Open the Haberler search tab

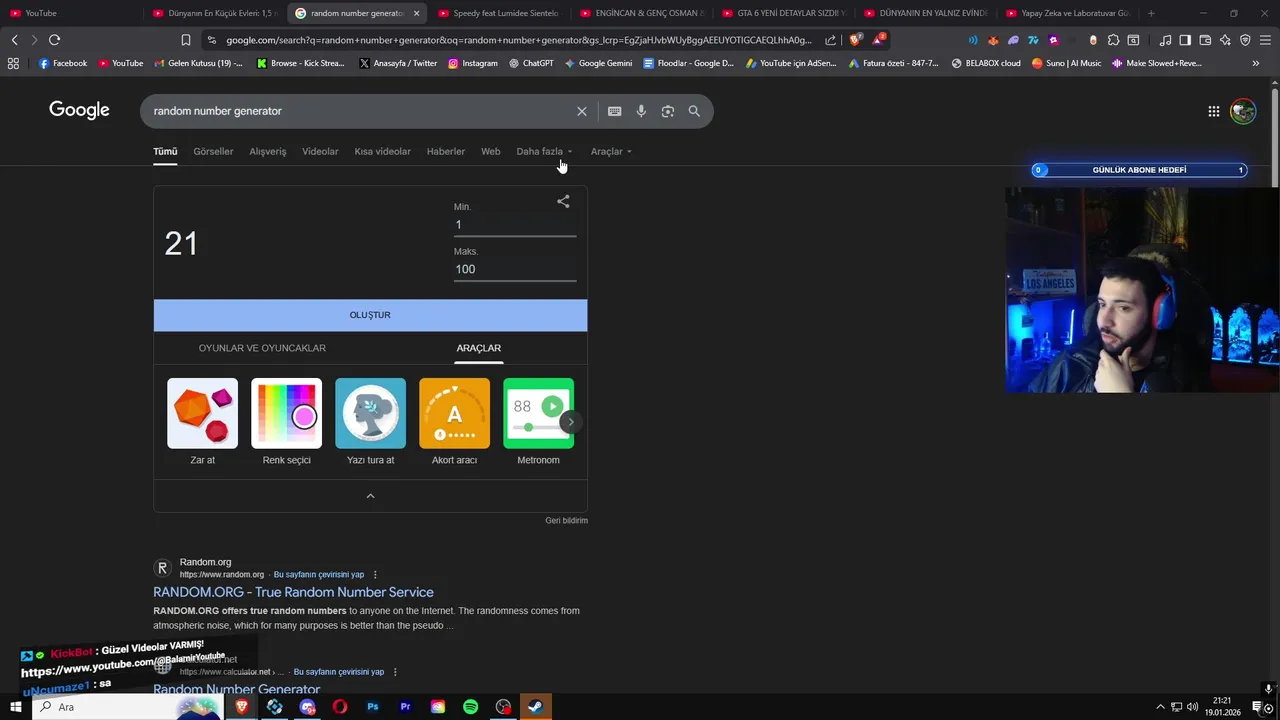point(446,151)
